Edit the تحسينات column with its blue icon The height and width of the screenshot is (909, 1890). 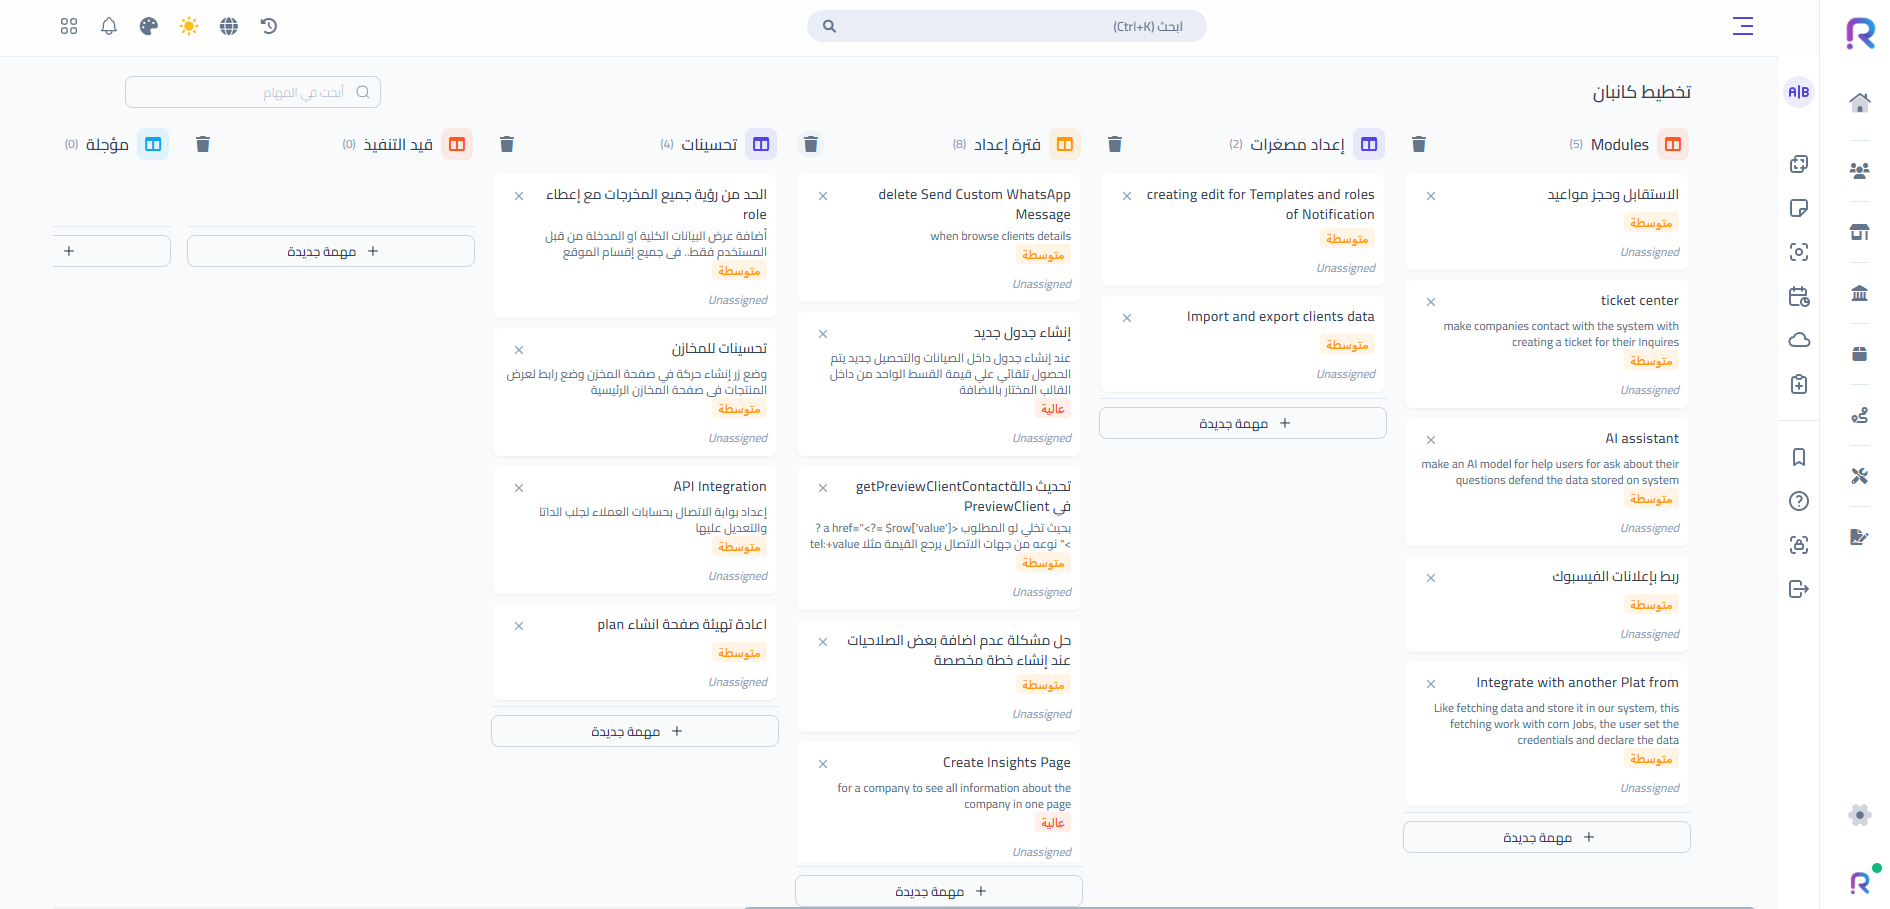point(761,144)
